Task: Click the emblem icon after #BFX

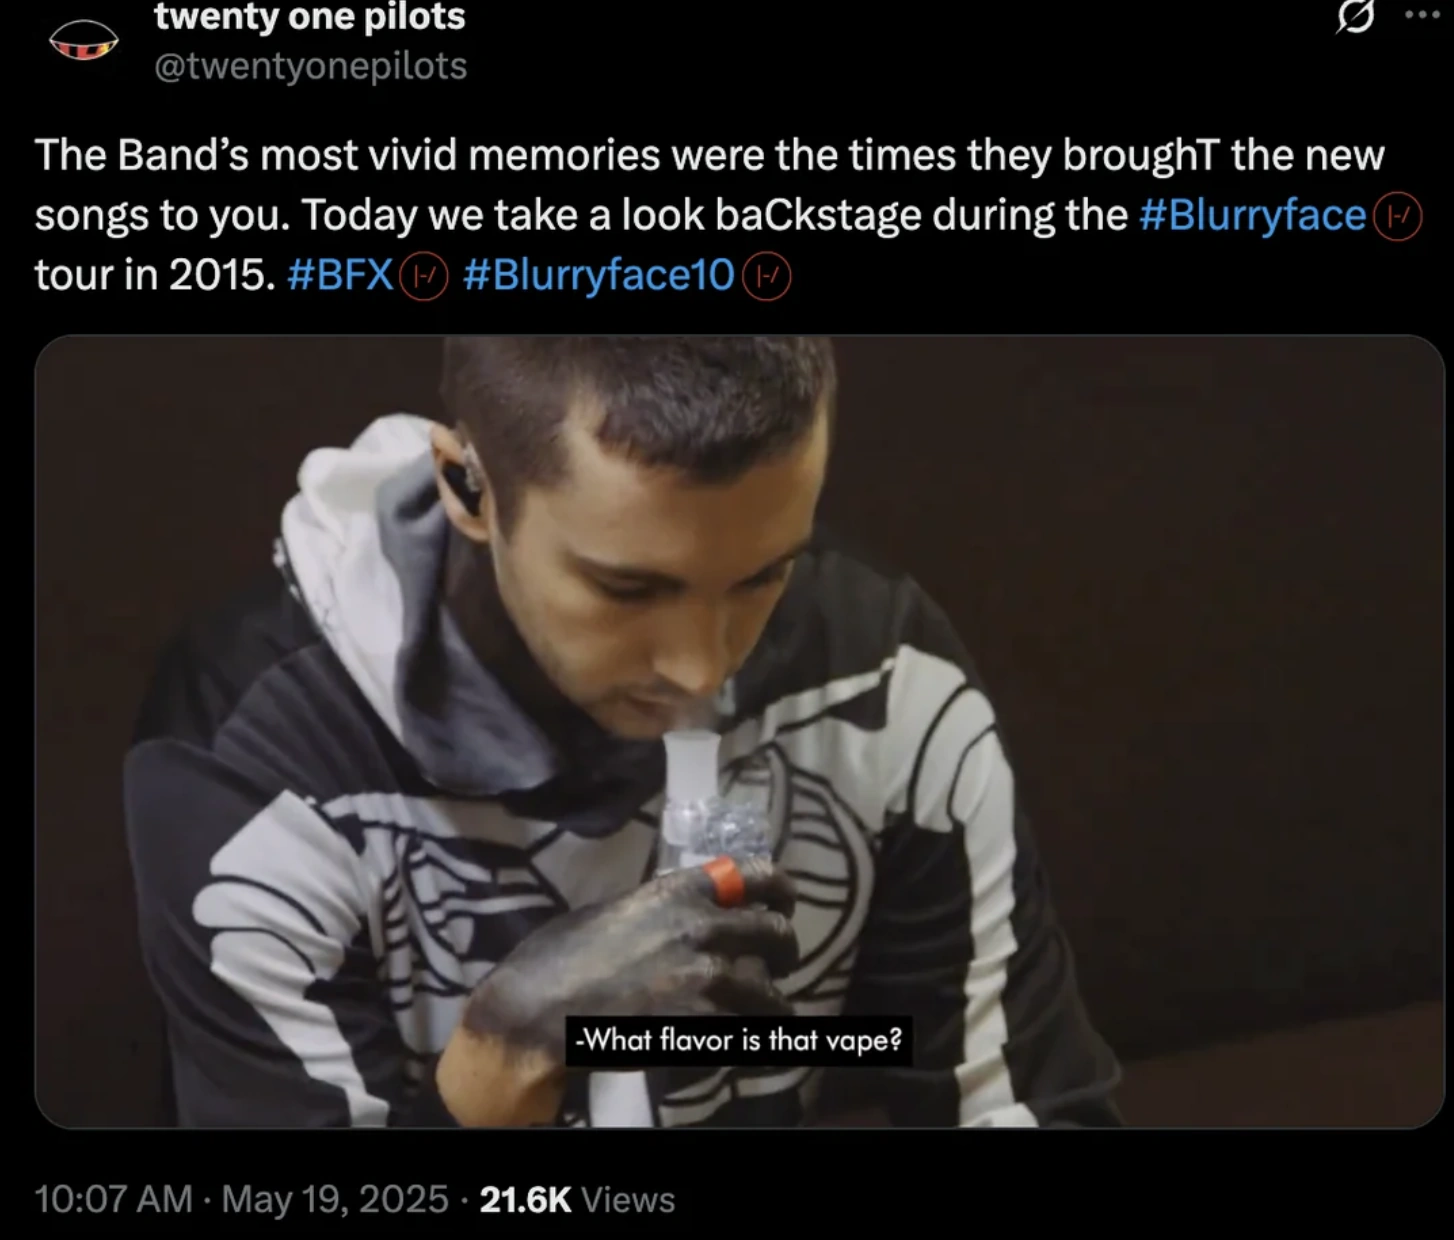Action: tap(424, 277)
